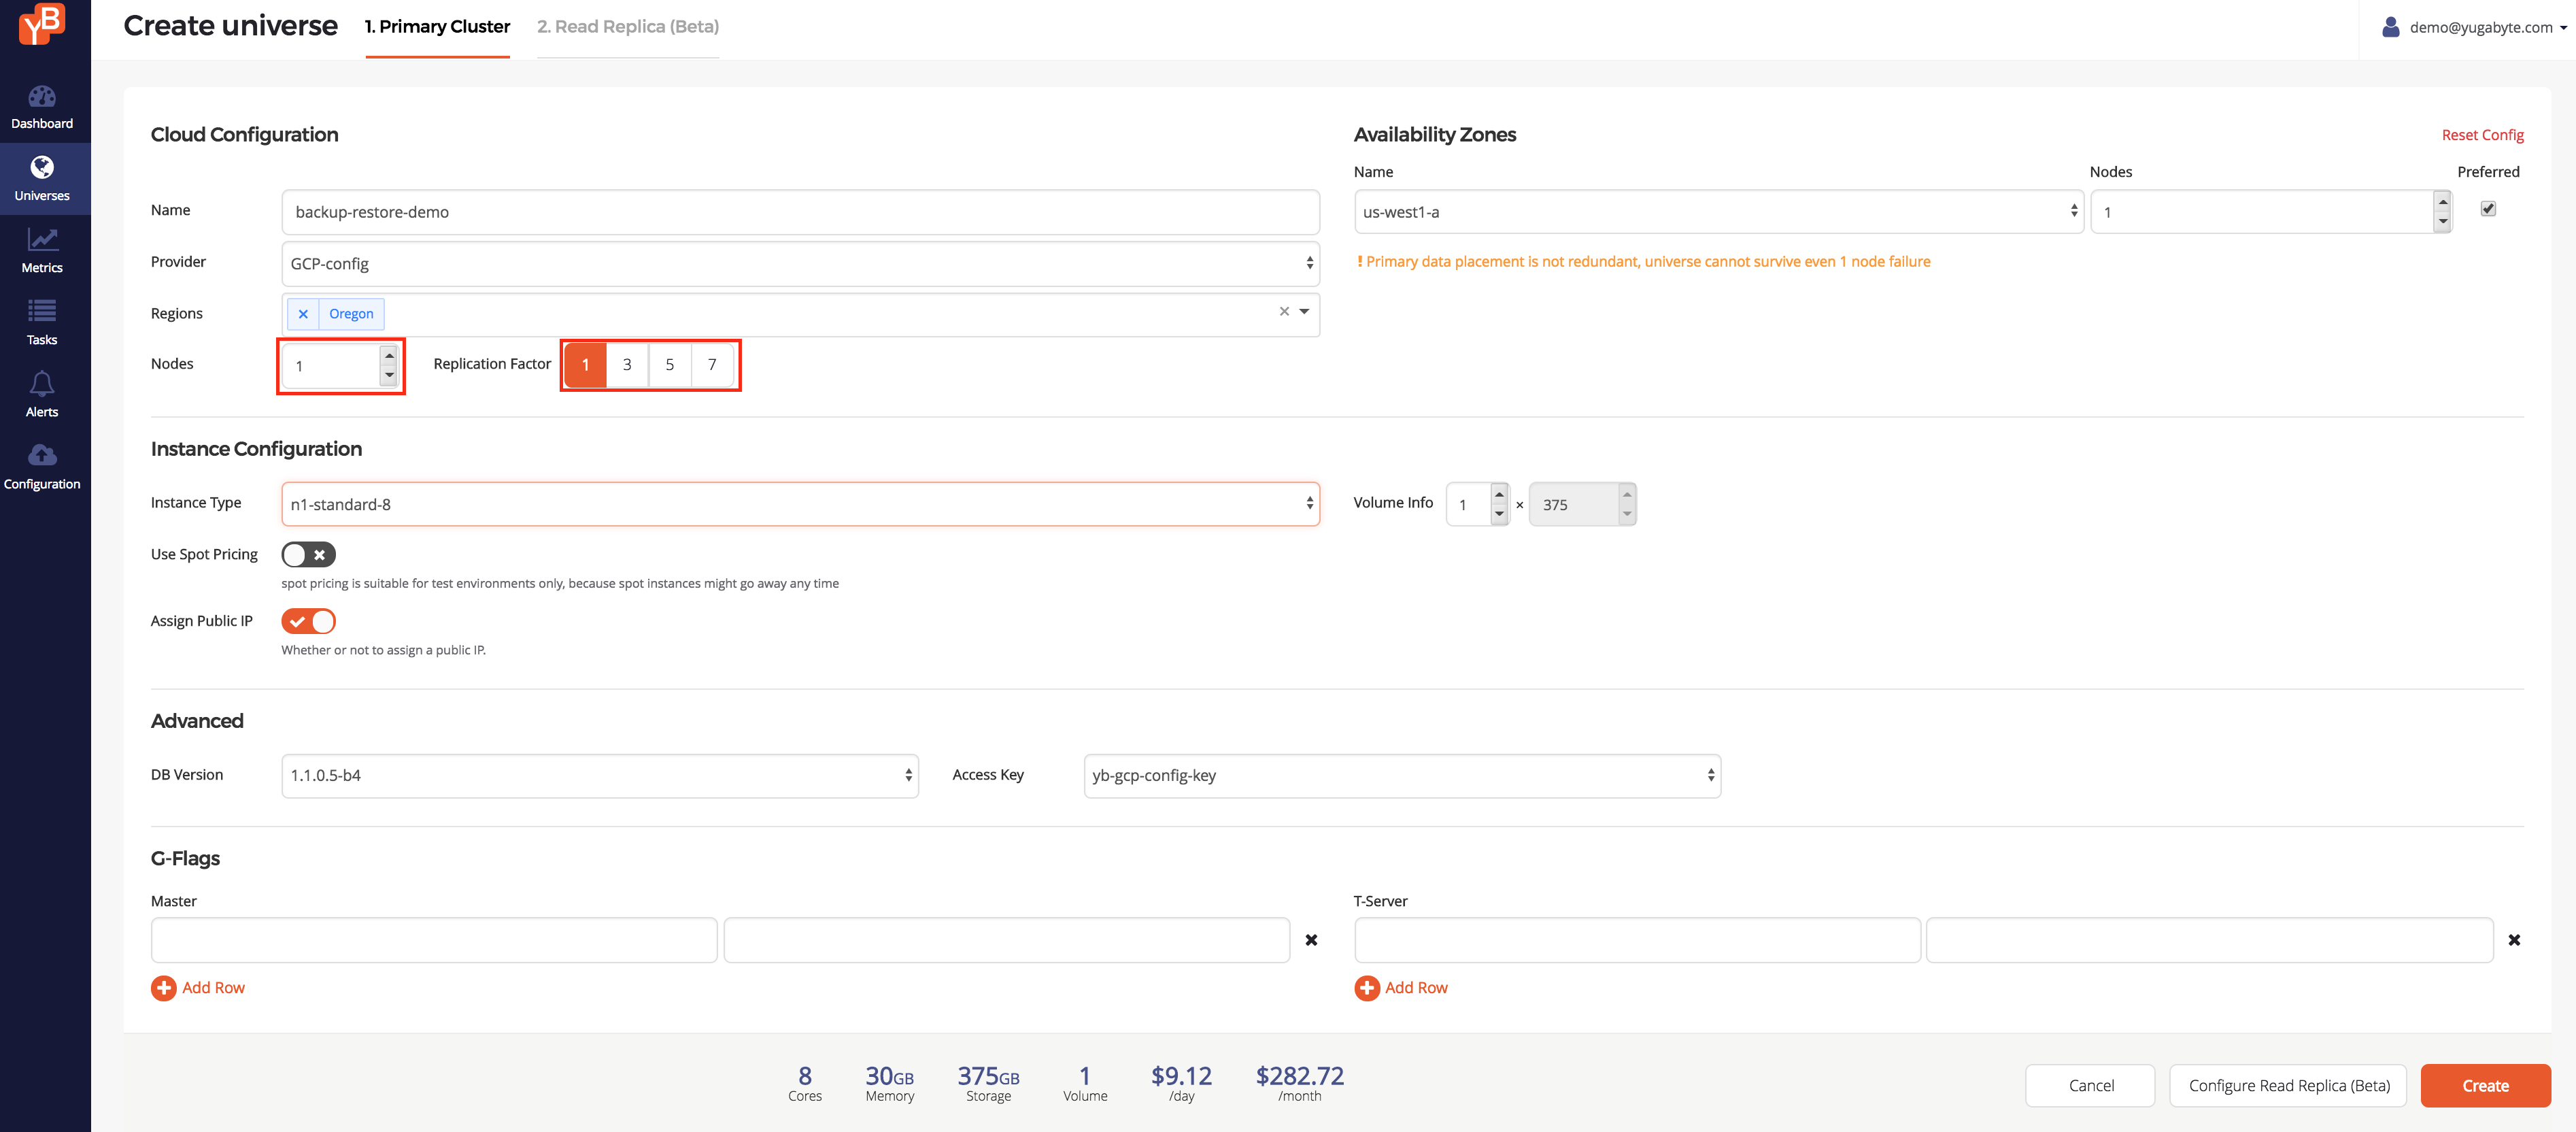Viewport: 2576px width, 1132px height.
Task: Open the Instance Type dropdown
Action: pos(800,504)
